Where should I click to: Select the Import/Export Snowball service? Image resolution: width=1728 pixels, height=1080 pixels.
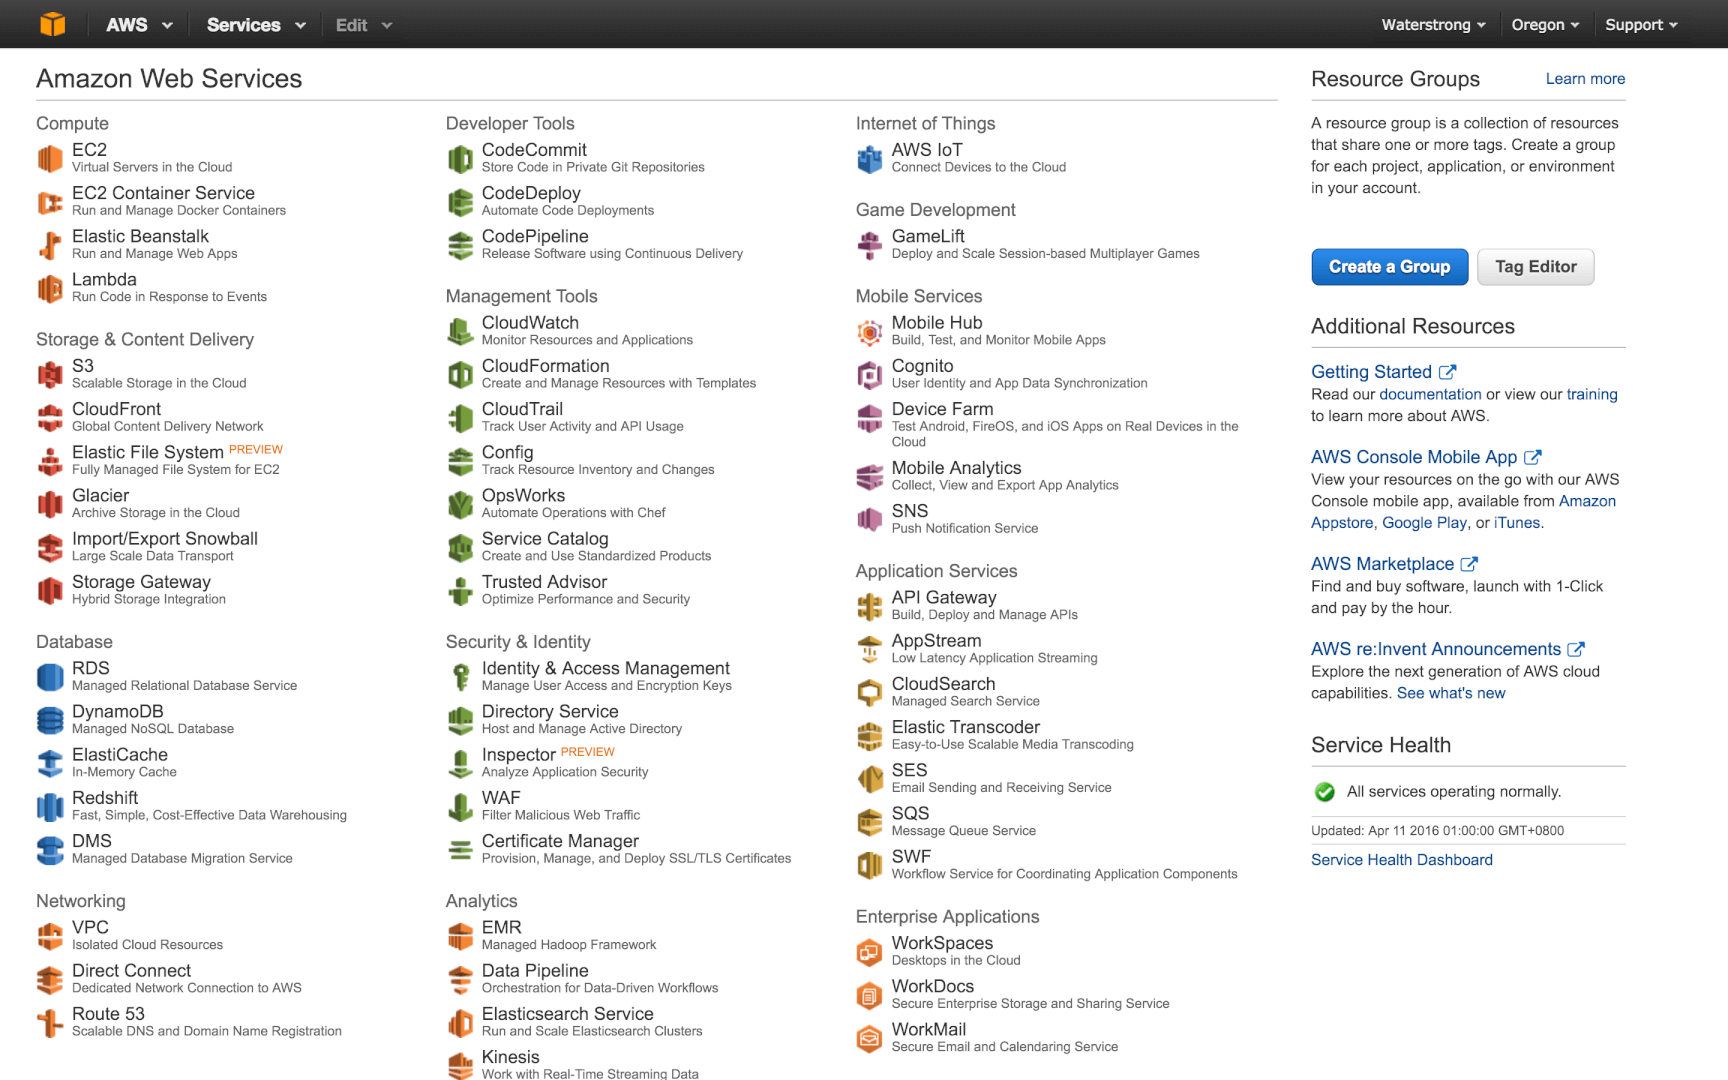pyautogui.click(x=164, y=539)
